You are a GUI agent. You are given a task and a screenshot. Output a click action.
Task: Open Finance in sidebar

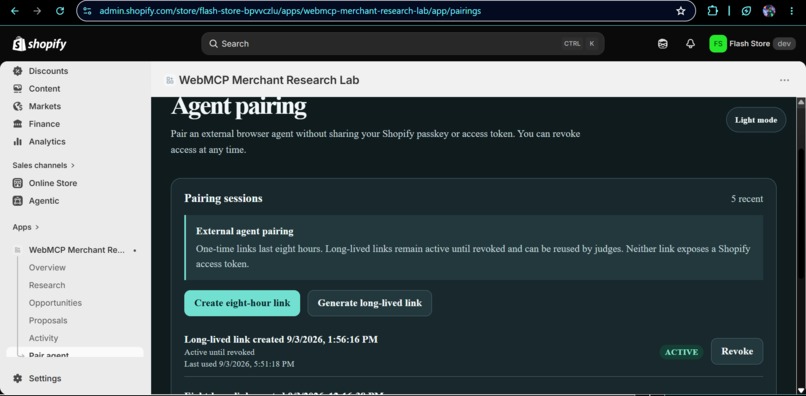point(44,124)
